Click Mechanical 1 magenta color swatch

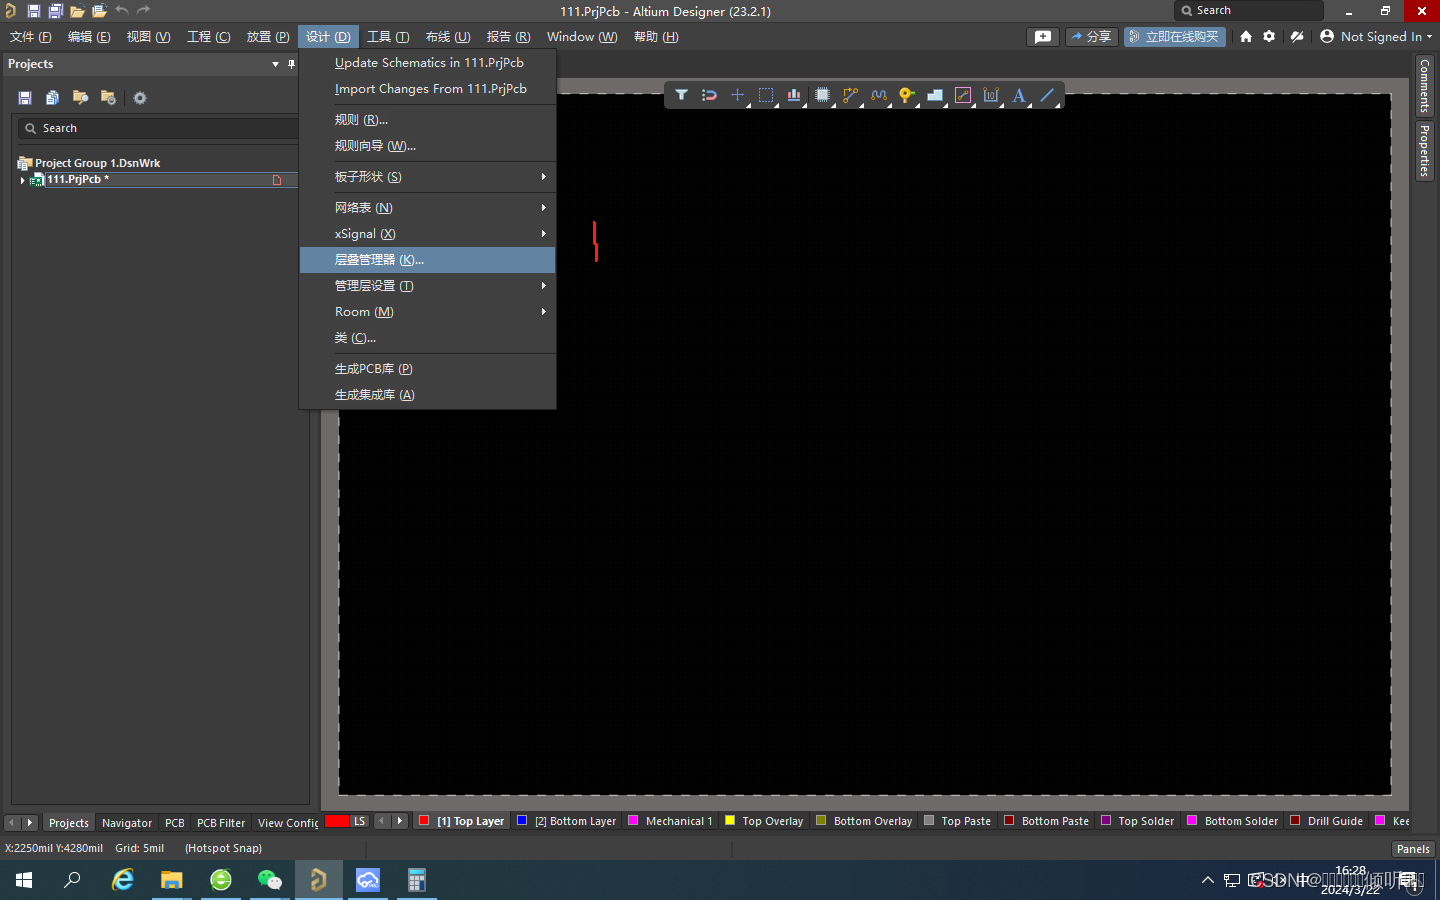click(x=633, y=820)
